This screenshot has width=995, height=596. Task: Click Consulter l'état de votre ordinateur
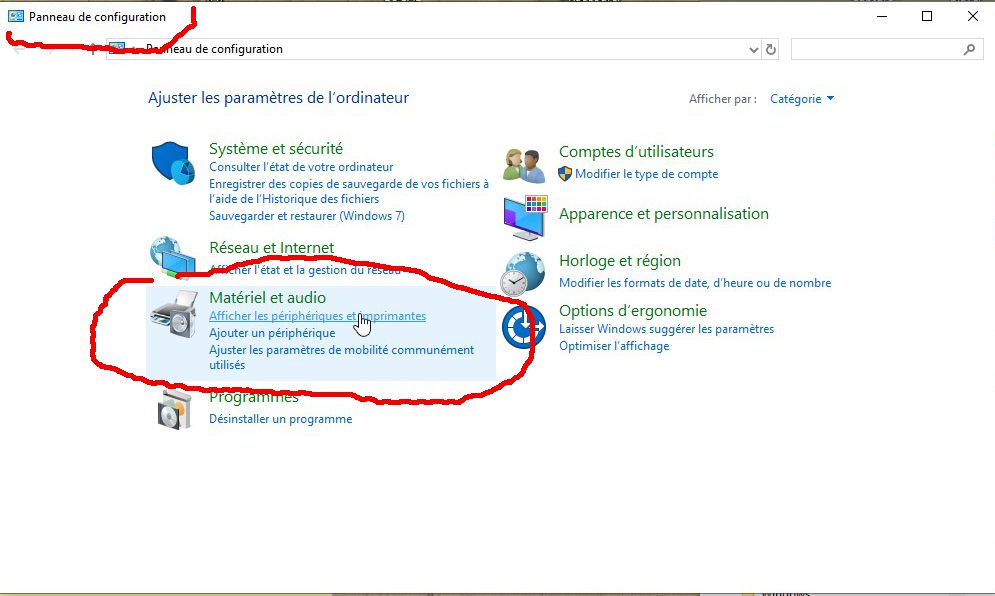click(301, 167)
